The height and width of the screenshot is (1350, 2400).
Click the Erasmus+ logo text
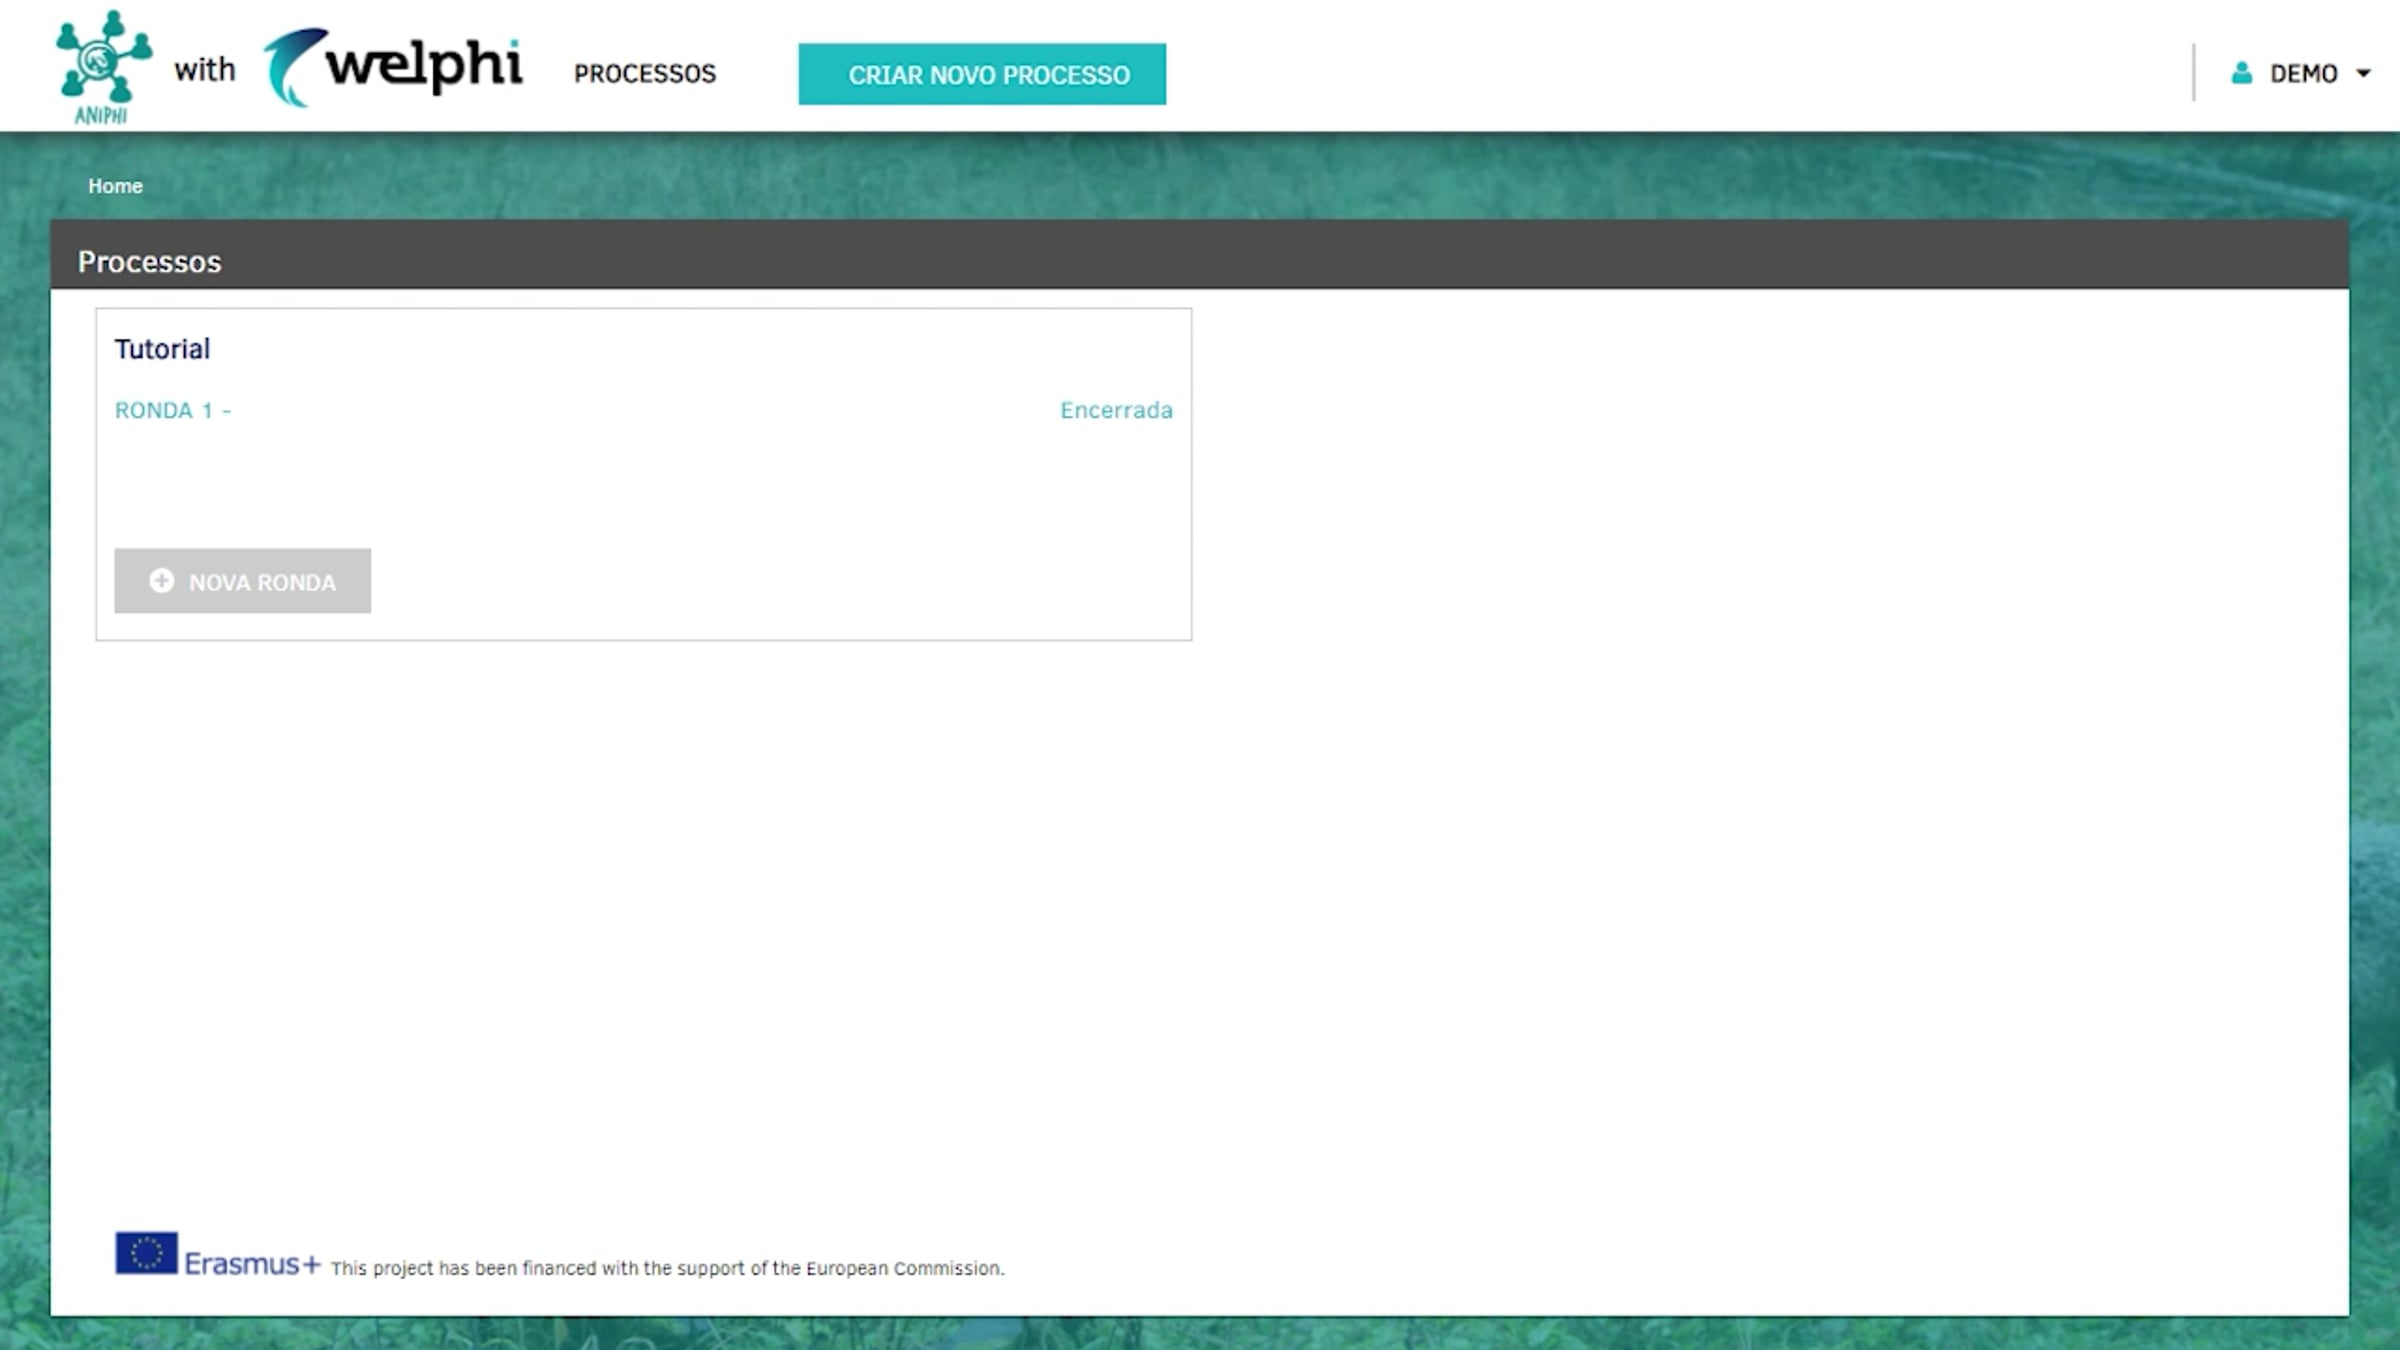[252, 1264]
